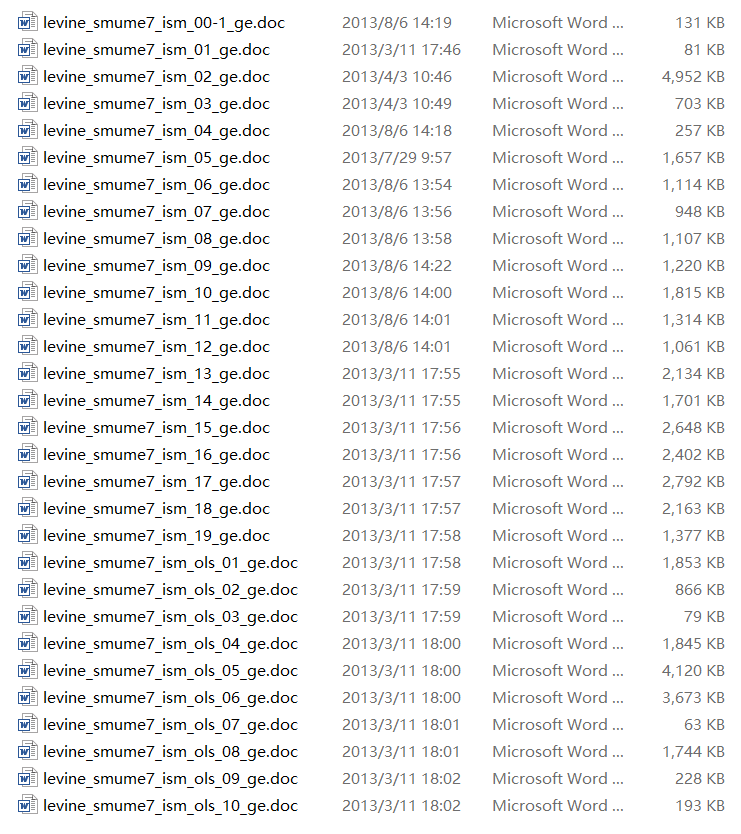Click Word icon of levine_smume7_ism_19_ge.doc
The image size is (741, 834).
click(28, 536)
